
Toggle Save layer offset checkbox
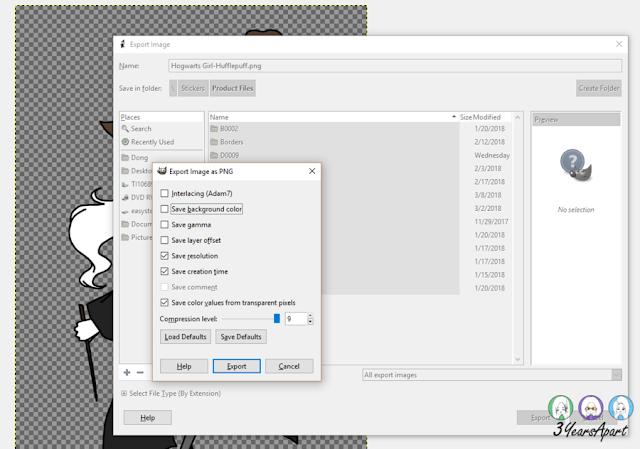click(x=164, y=240)
